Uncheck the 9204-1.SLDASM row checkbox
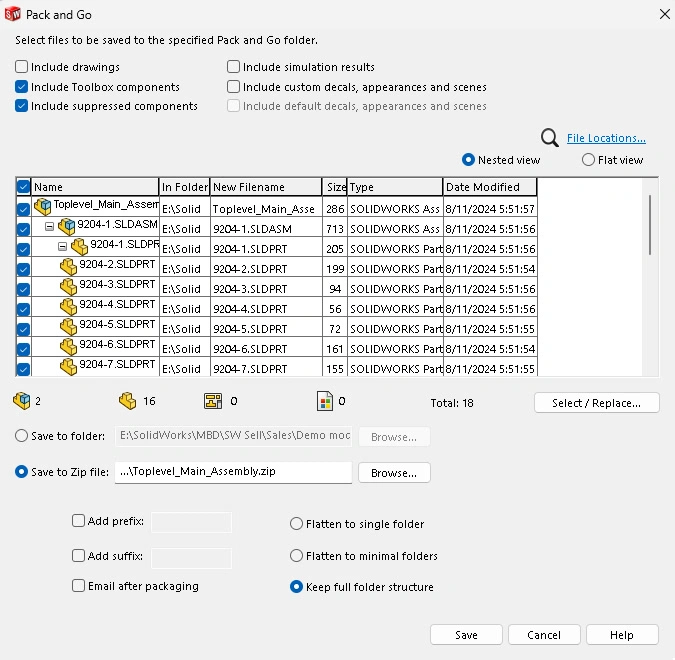The height and width of the screenshot is (660, 675). 23,229
